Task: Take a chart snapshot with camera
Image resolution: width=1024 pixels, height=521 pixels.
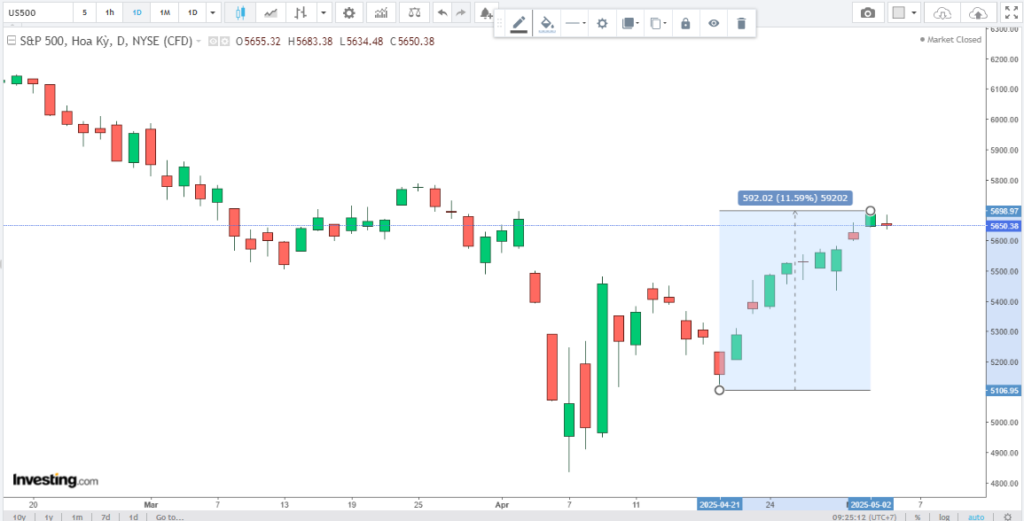Action: point(868,13)
